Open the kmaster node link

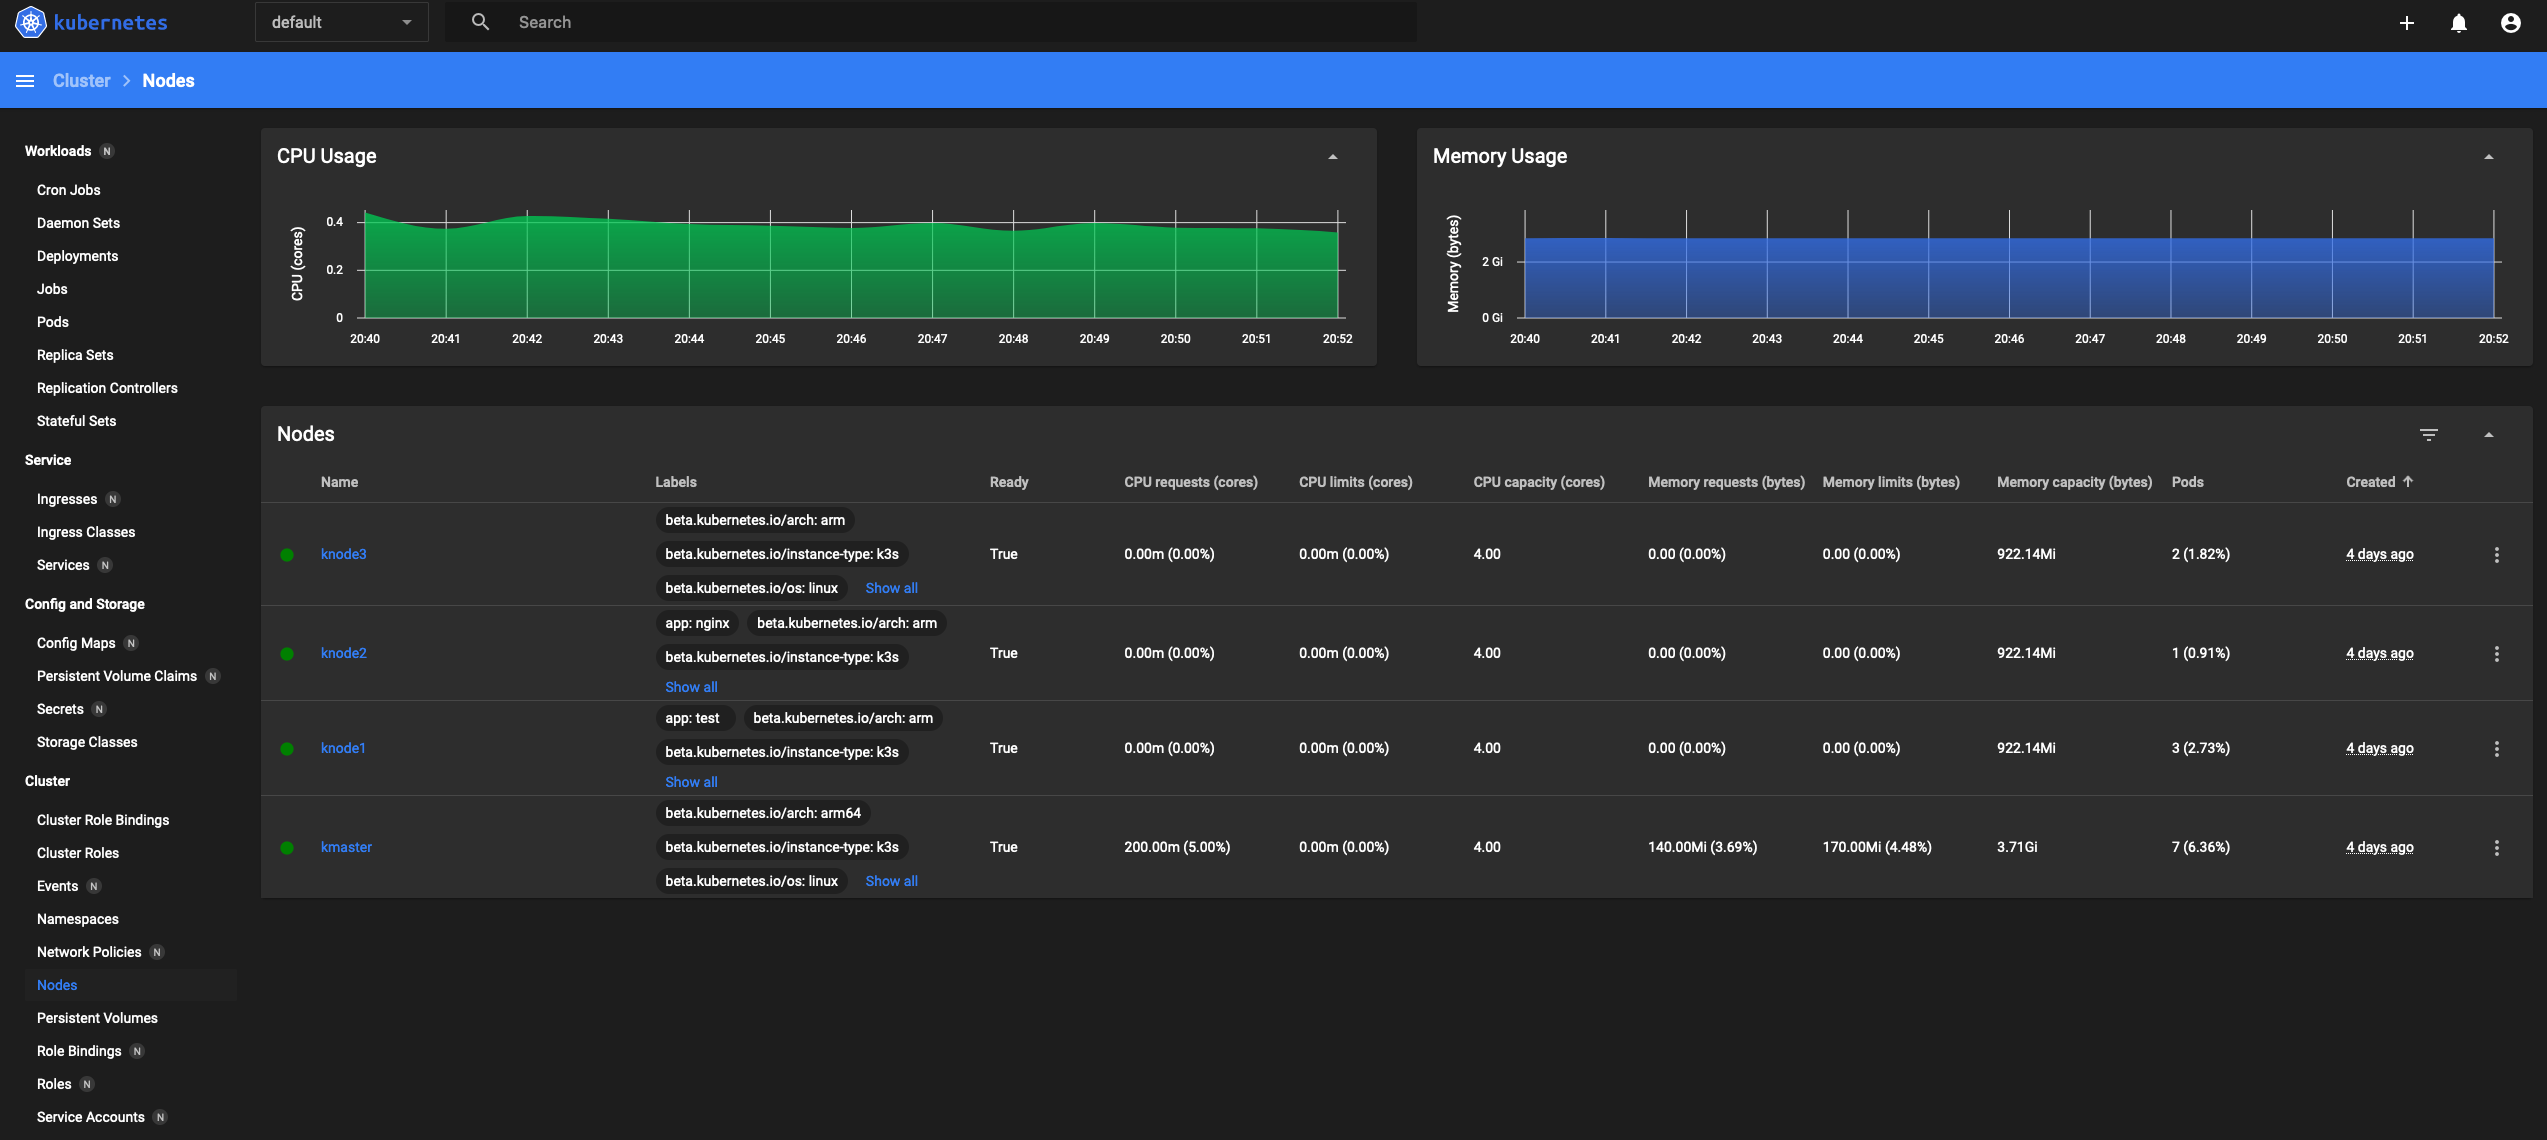346,847
